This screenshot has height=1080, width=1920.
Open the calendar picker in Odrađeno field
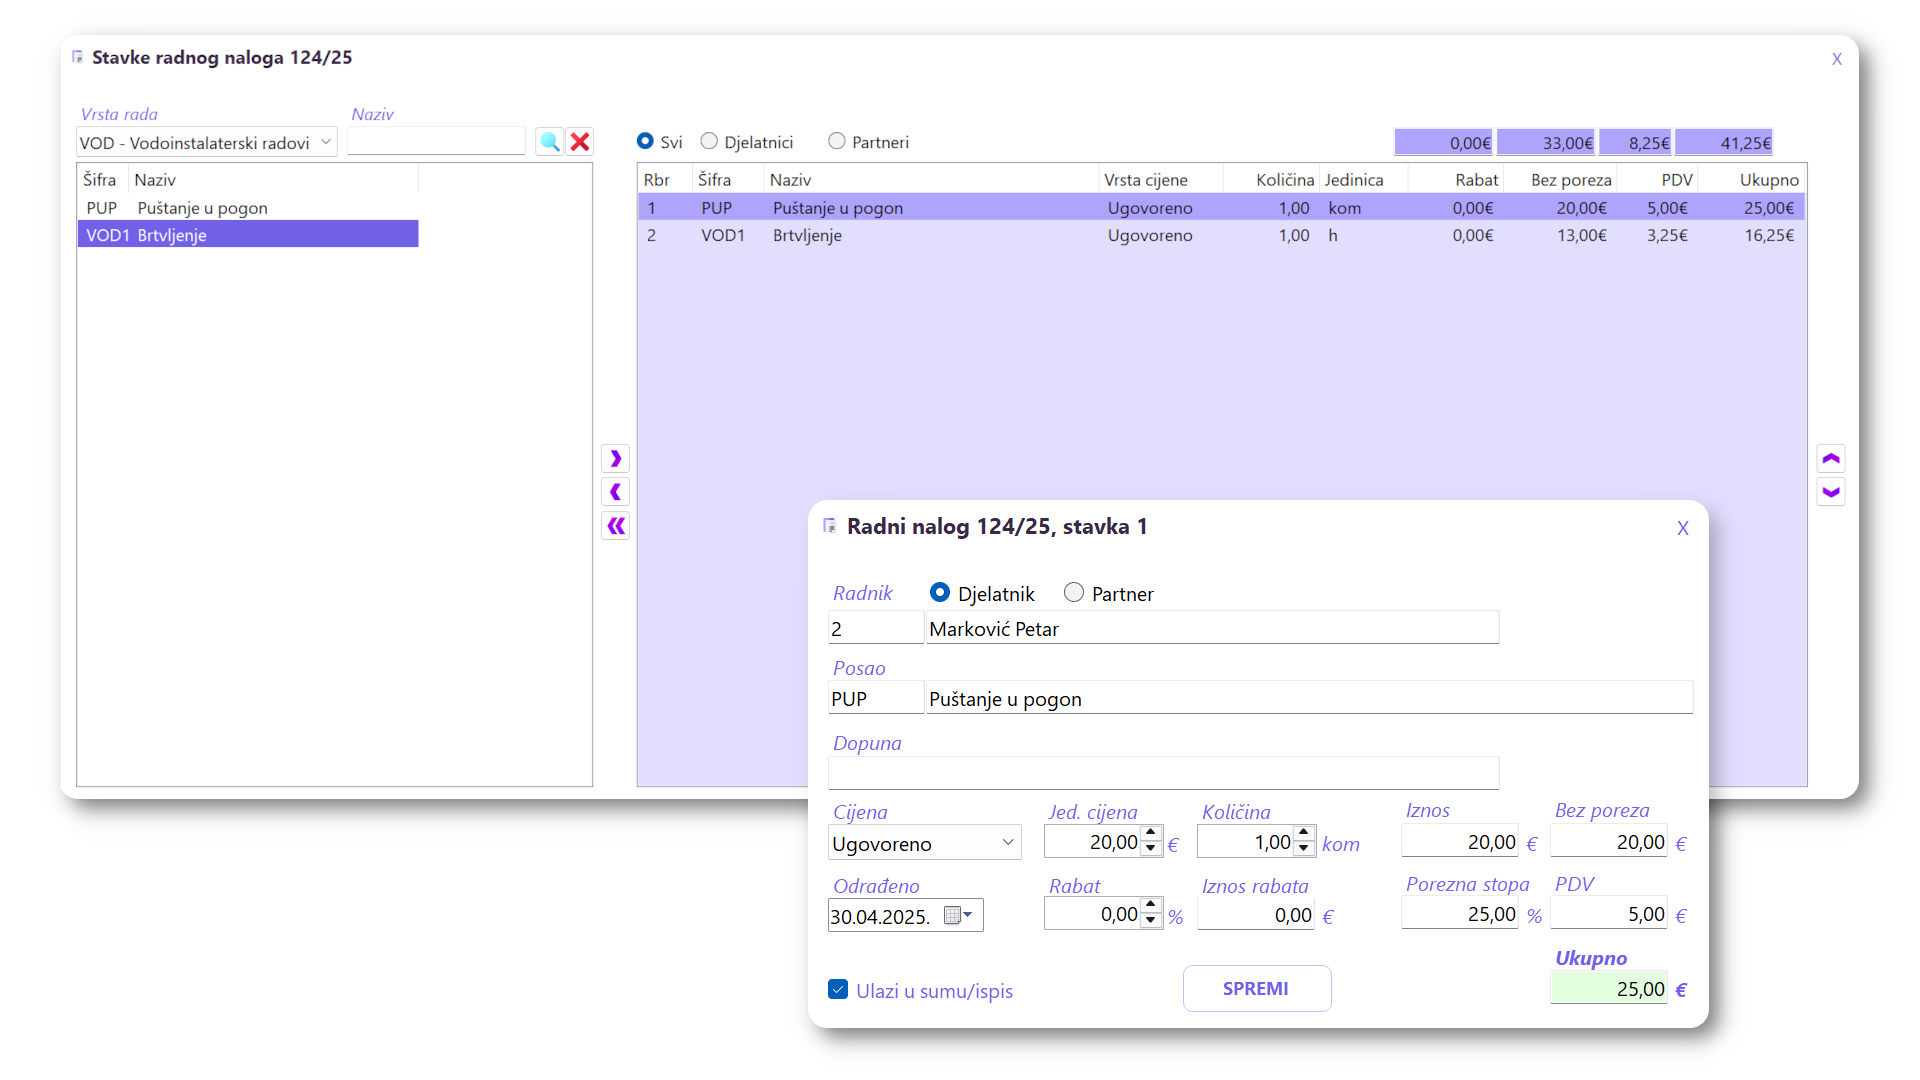coord(957,915)
